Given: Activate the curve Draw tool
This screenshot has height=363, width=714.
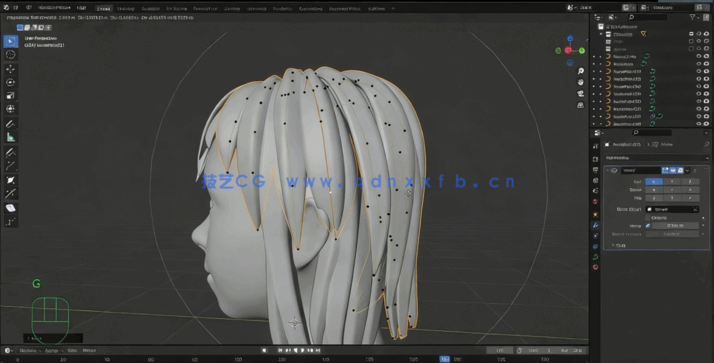Looking at the screenshot, I should click(x=10, y=153).
